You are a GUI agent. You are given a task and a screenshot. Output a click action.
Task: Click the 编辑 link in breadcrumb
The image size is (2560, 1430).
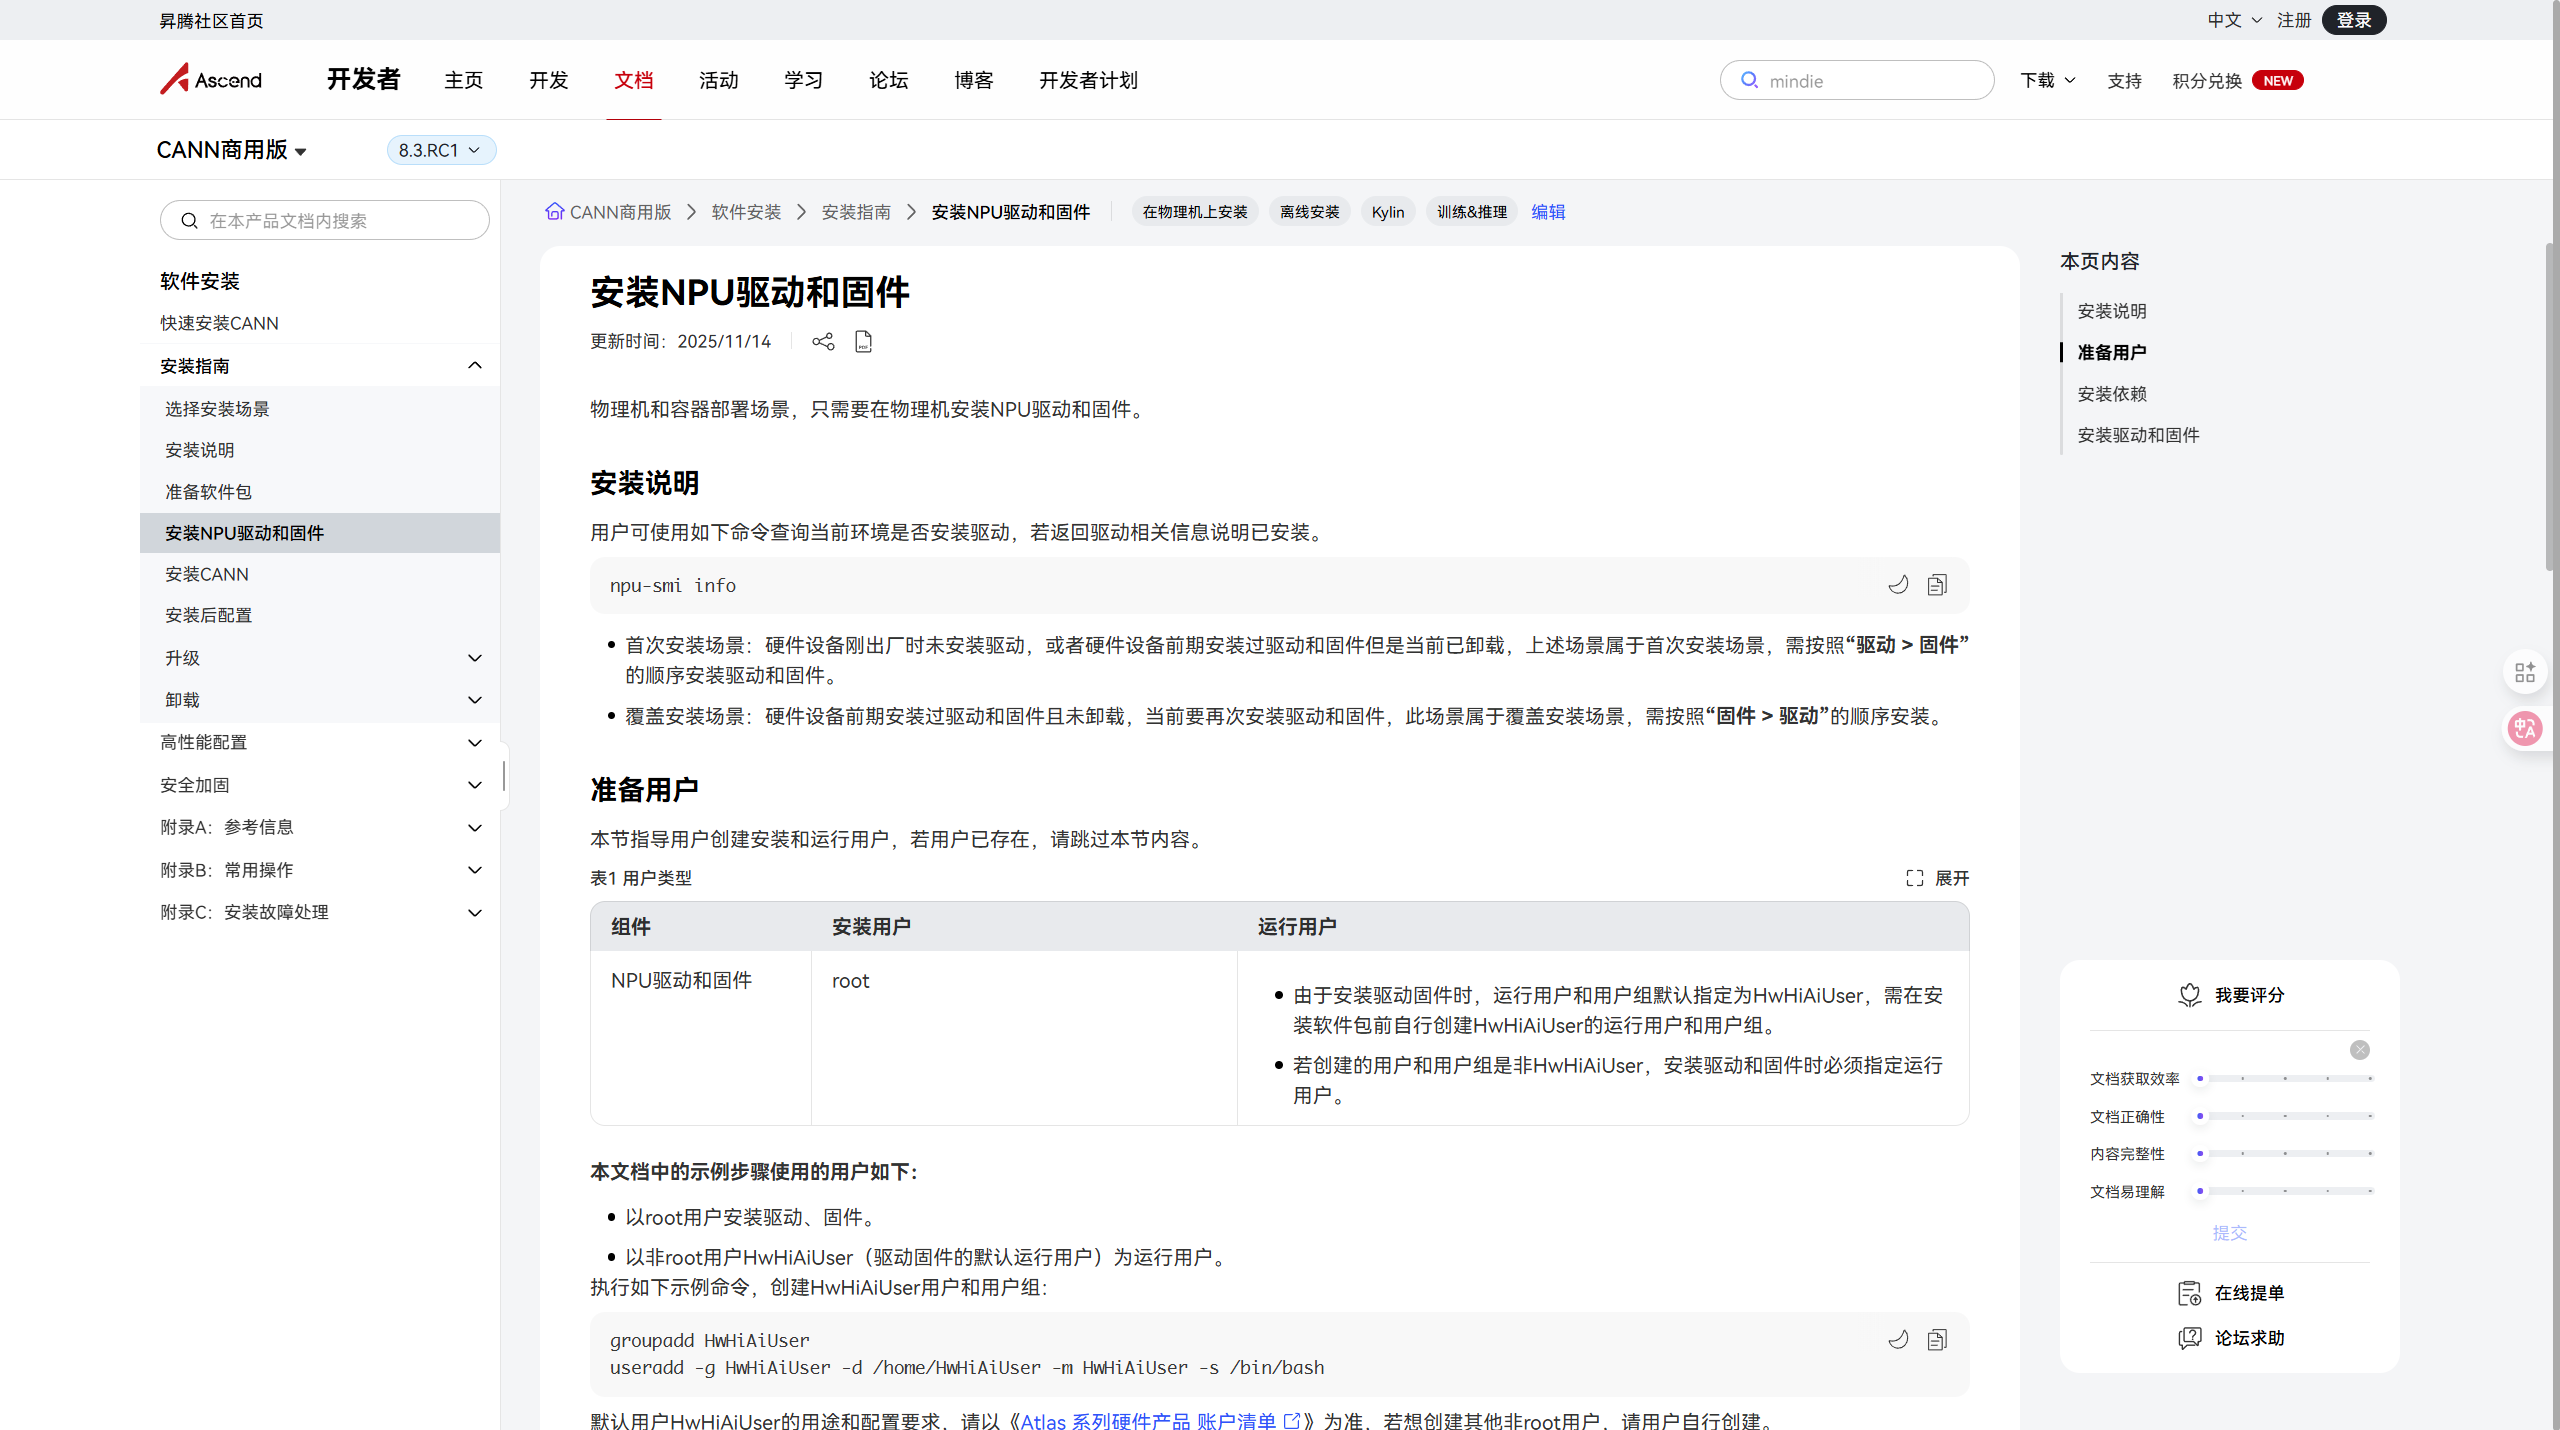[x=1548, y=212]
